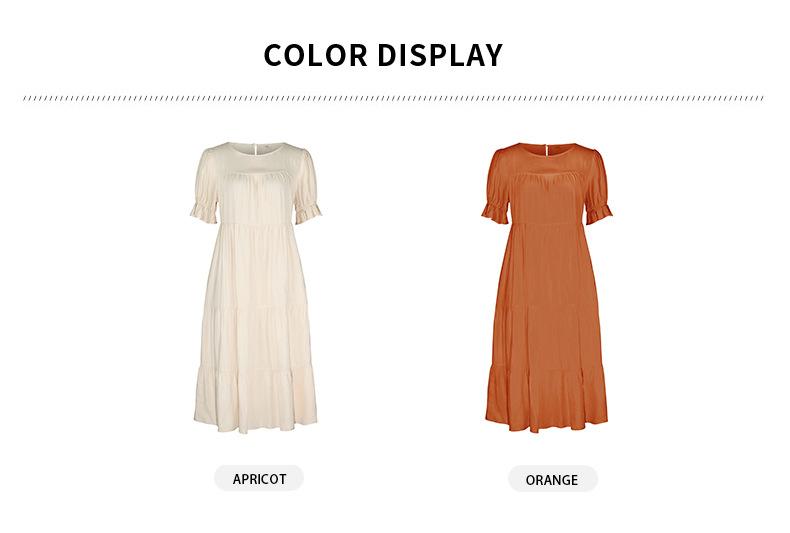
Task: Select the APRICOT color label
Action: tap(259, 478)
